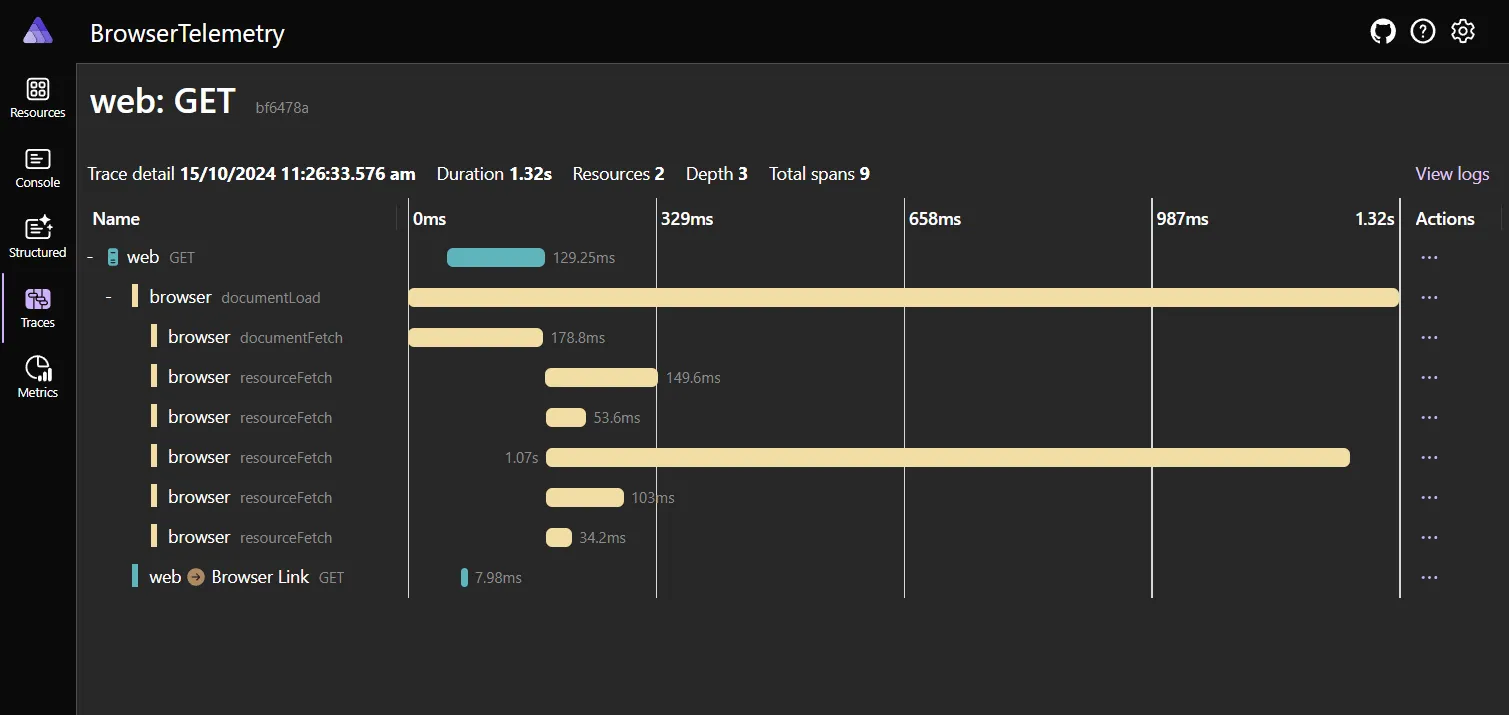Click the BrowserTelemetry heading link
Image resolution: width=1509 pixels, height=715 pixels.
pyautogui.click(x=187, y=32)
